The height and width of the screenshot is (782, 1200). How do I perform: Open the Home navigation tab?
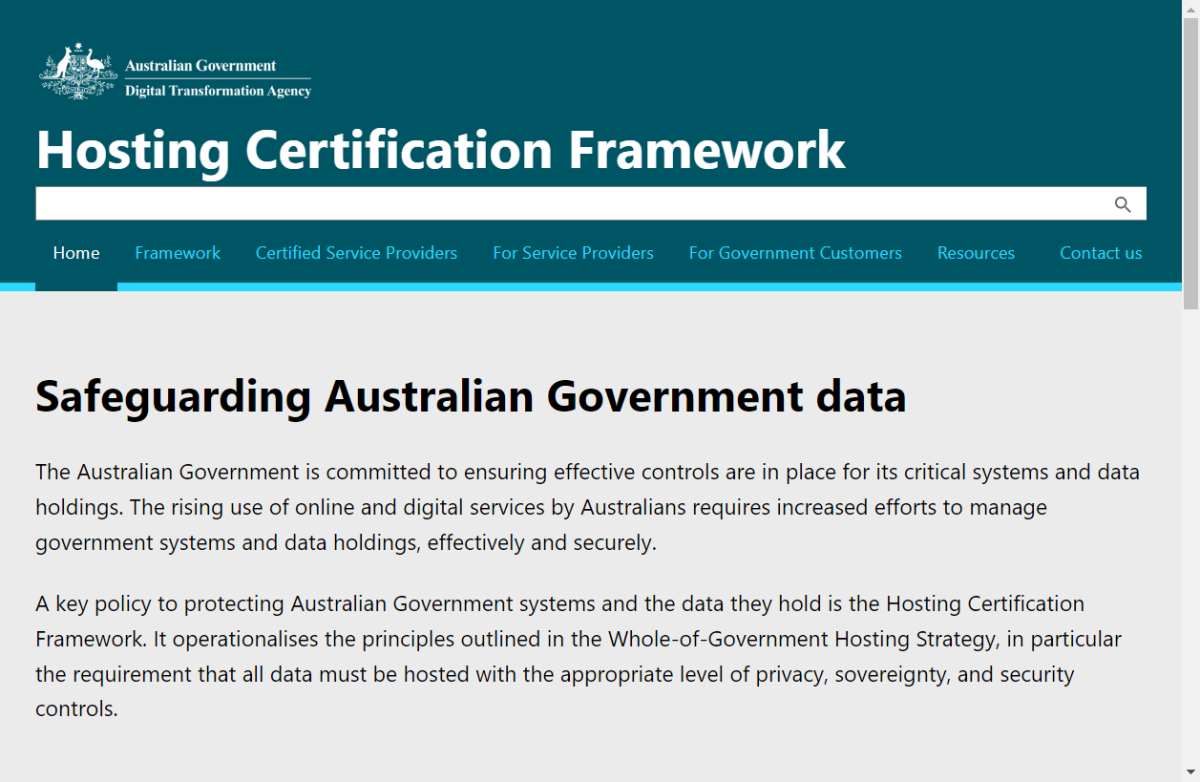[x=76, y=253]
